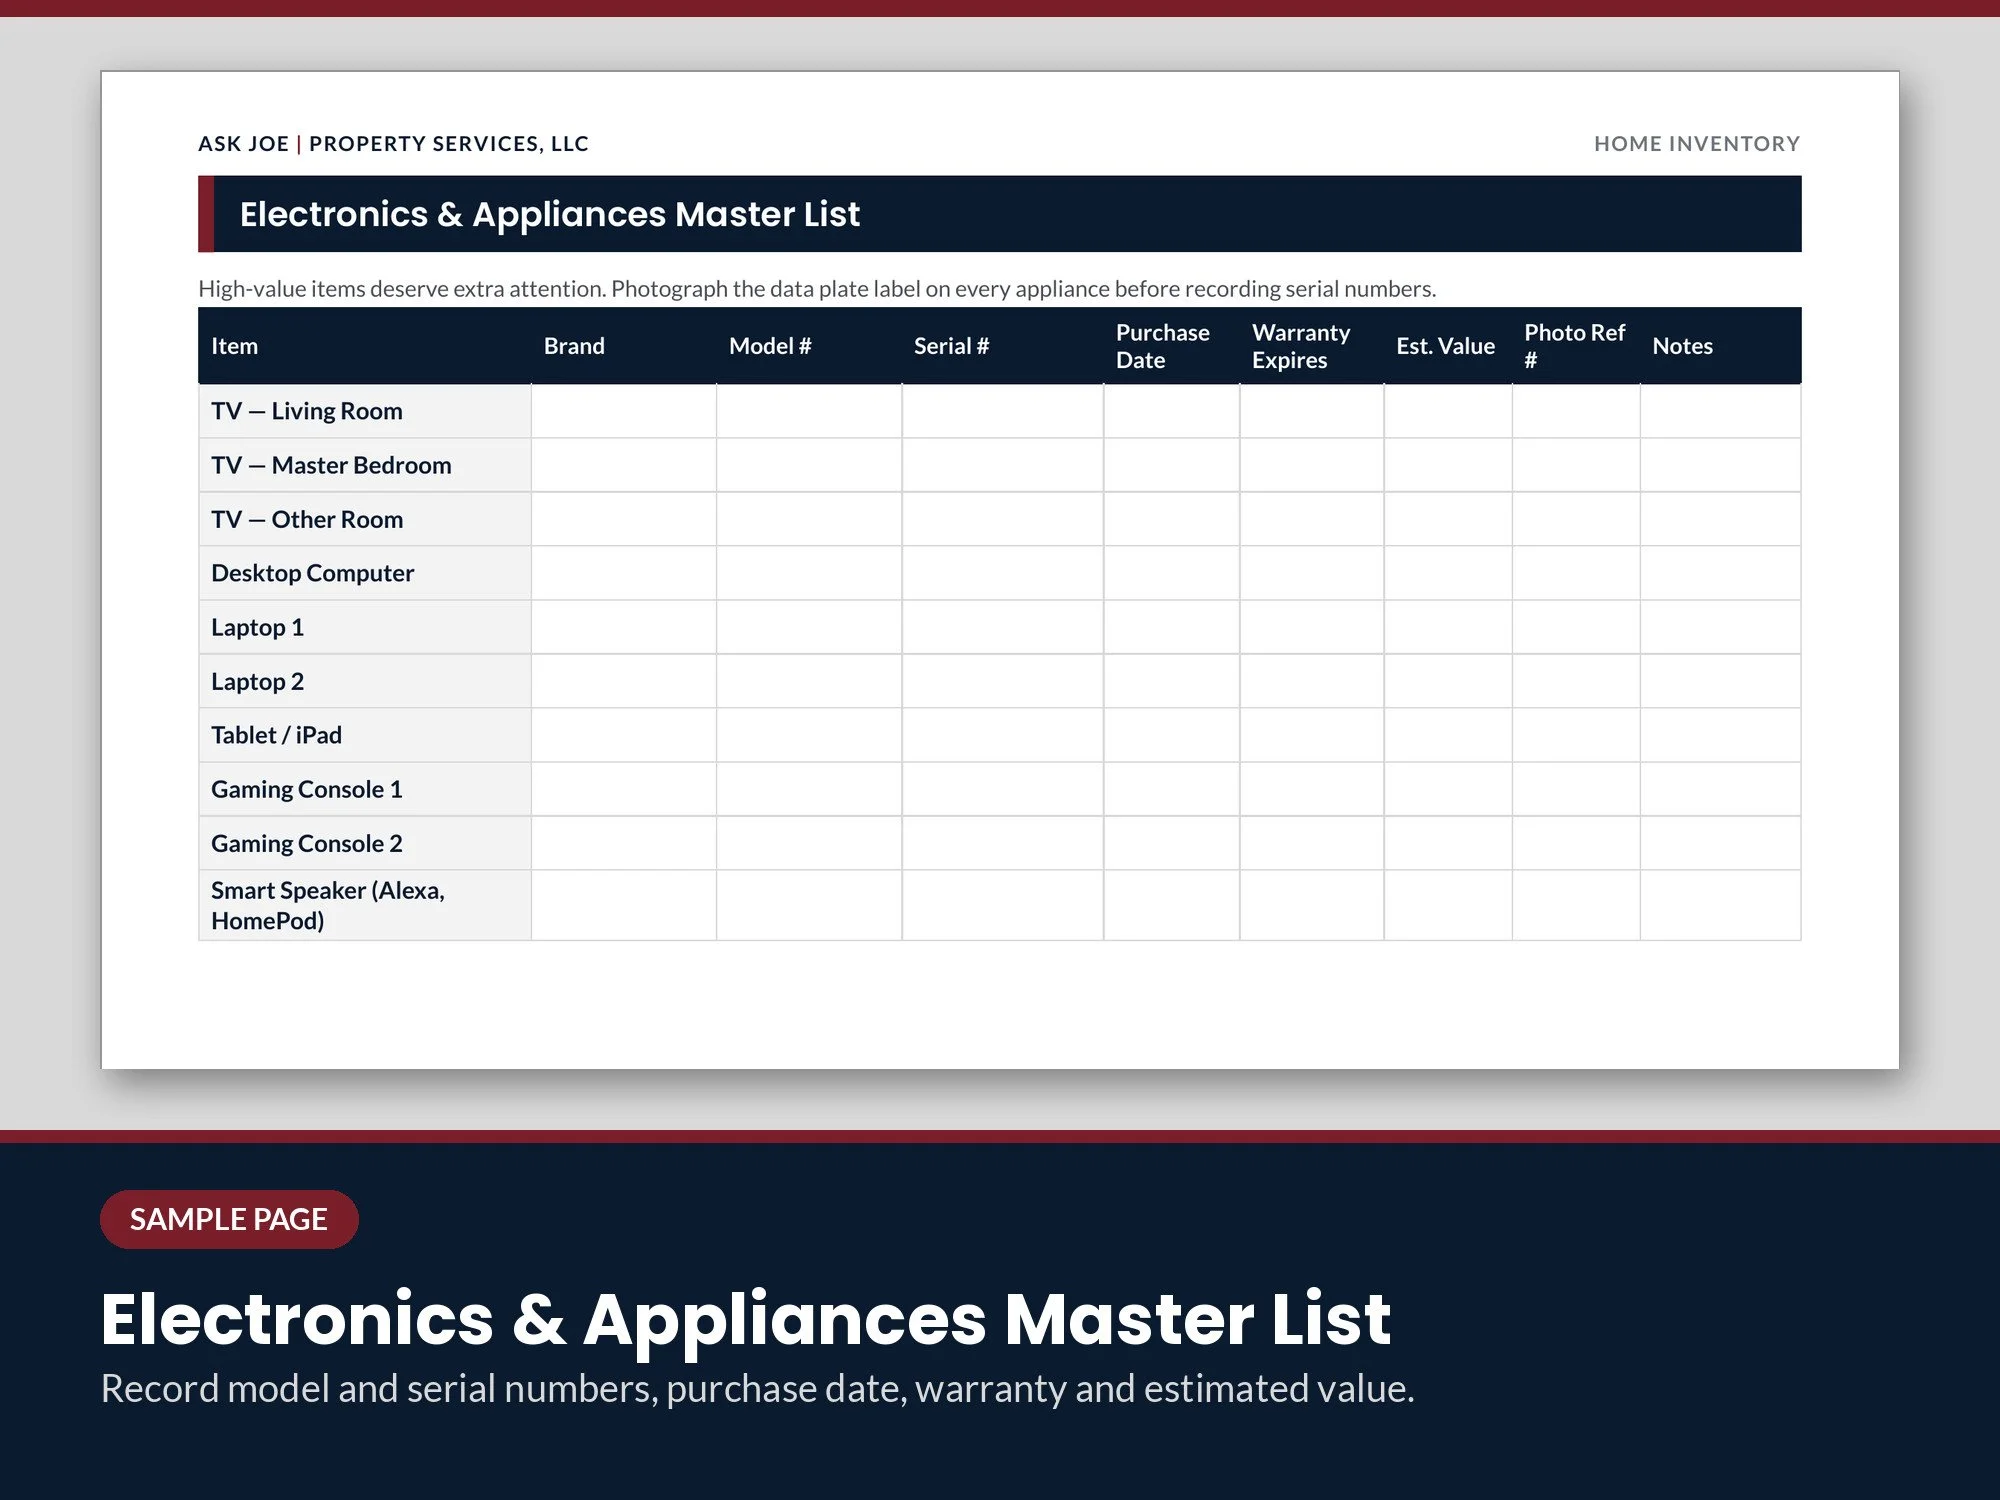Click the 'Model #' column header

(x=809, y=346)
